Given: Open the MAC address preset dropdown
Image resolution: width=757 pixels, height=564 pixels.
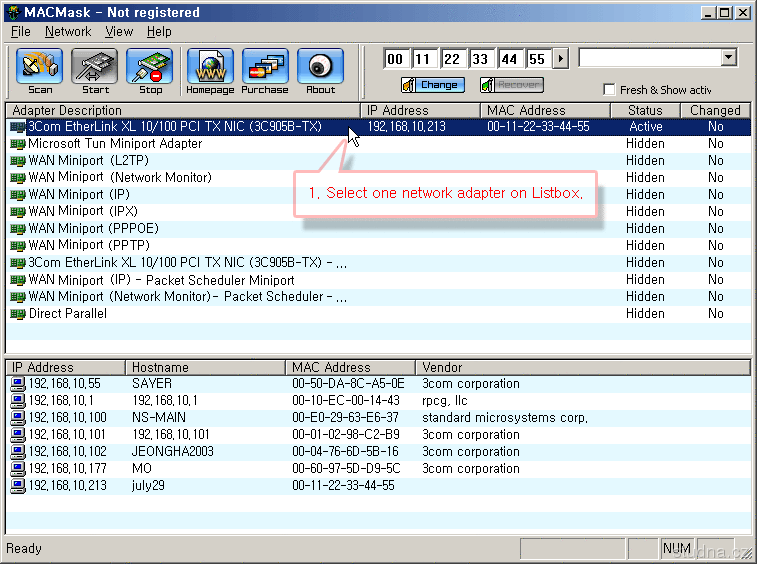Looking at the screenshot, I should [x=728, y=58].
